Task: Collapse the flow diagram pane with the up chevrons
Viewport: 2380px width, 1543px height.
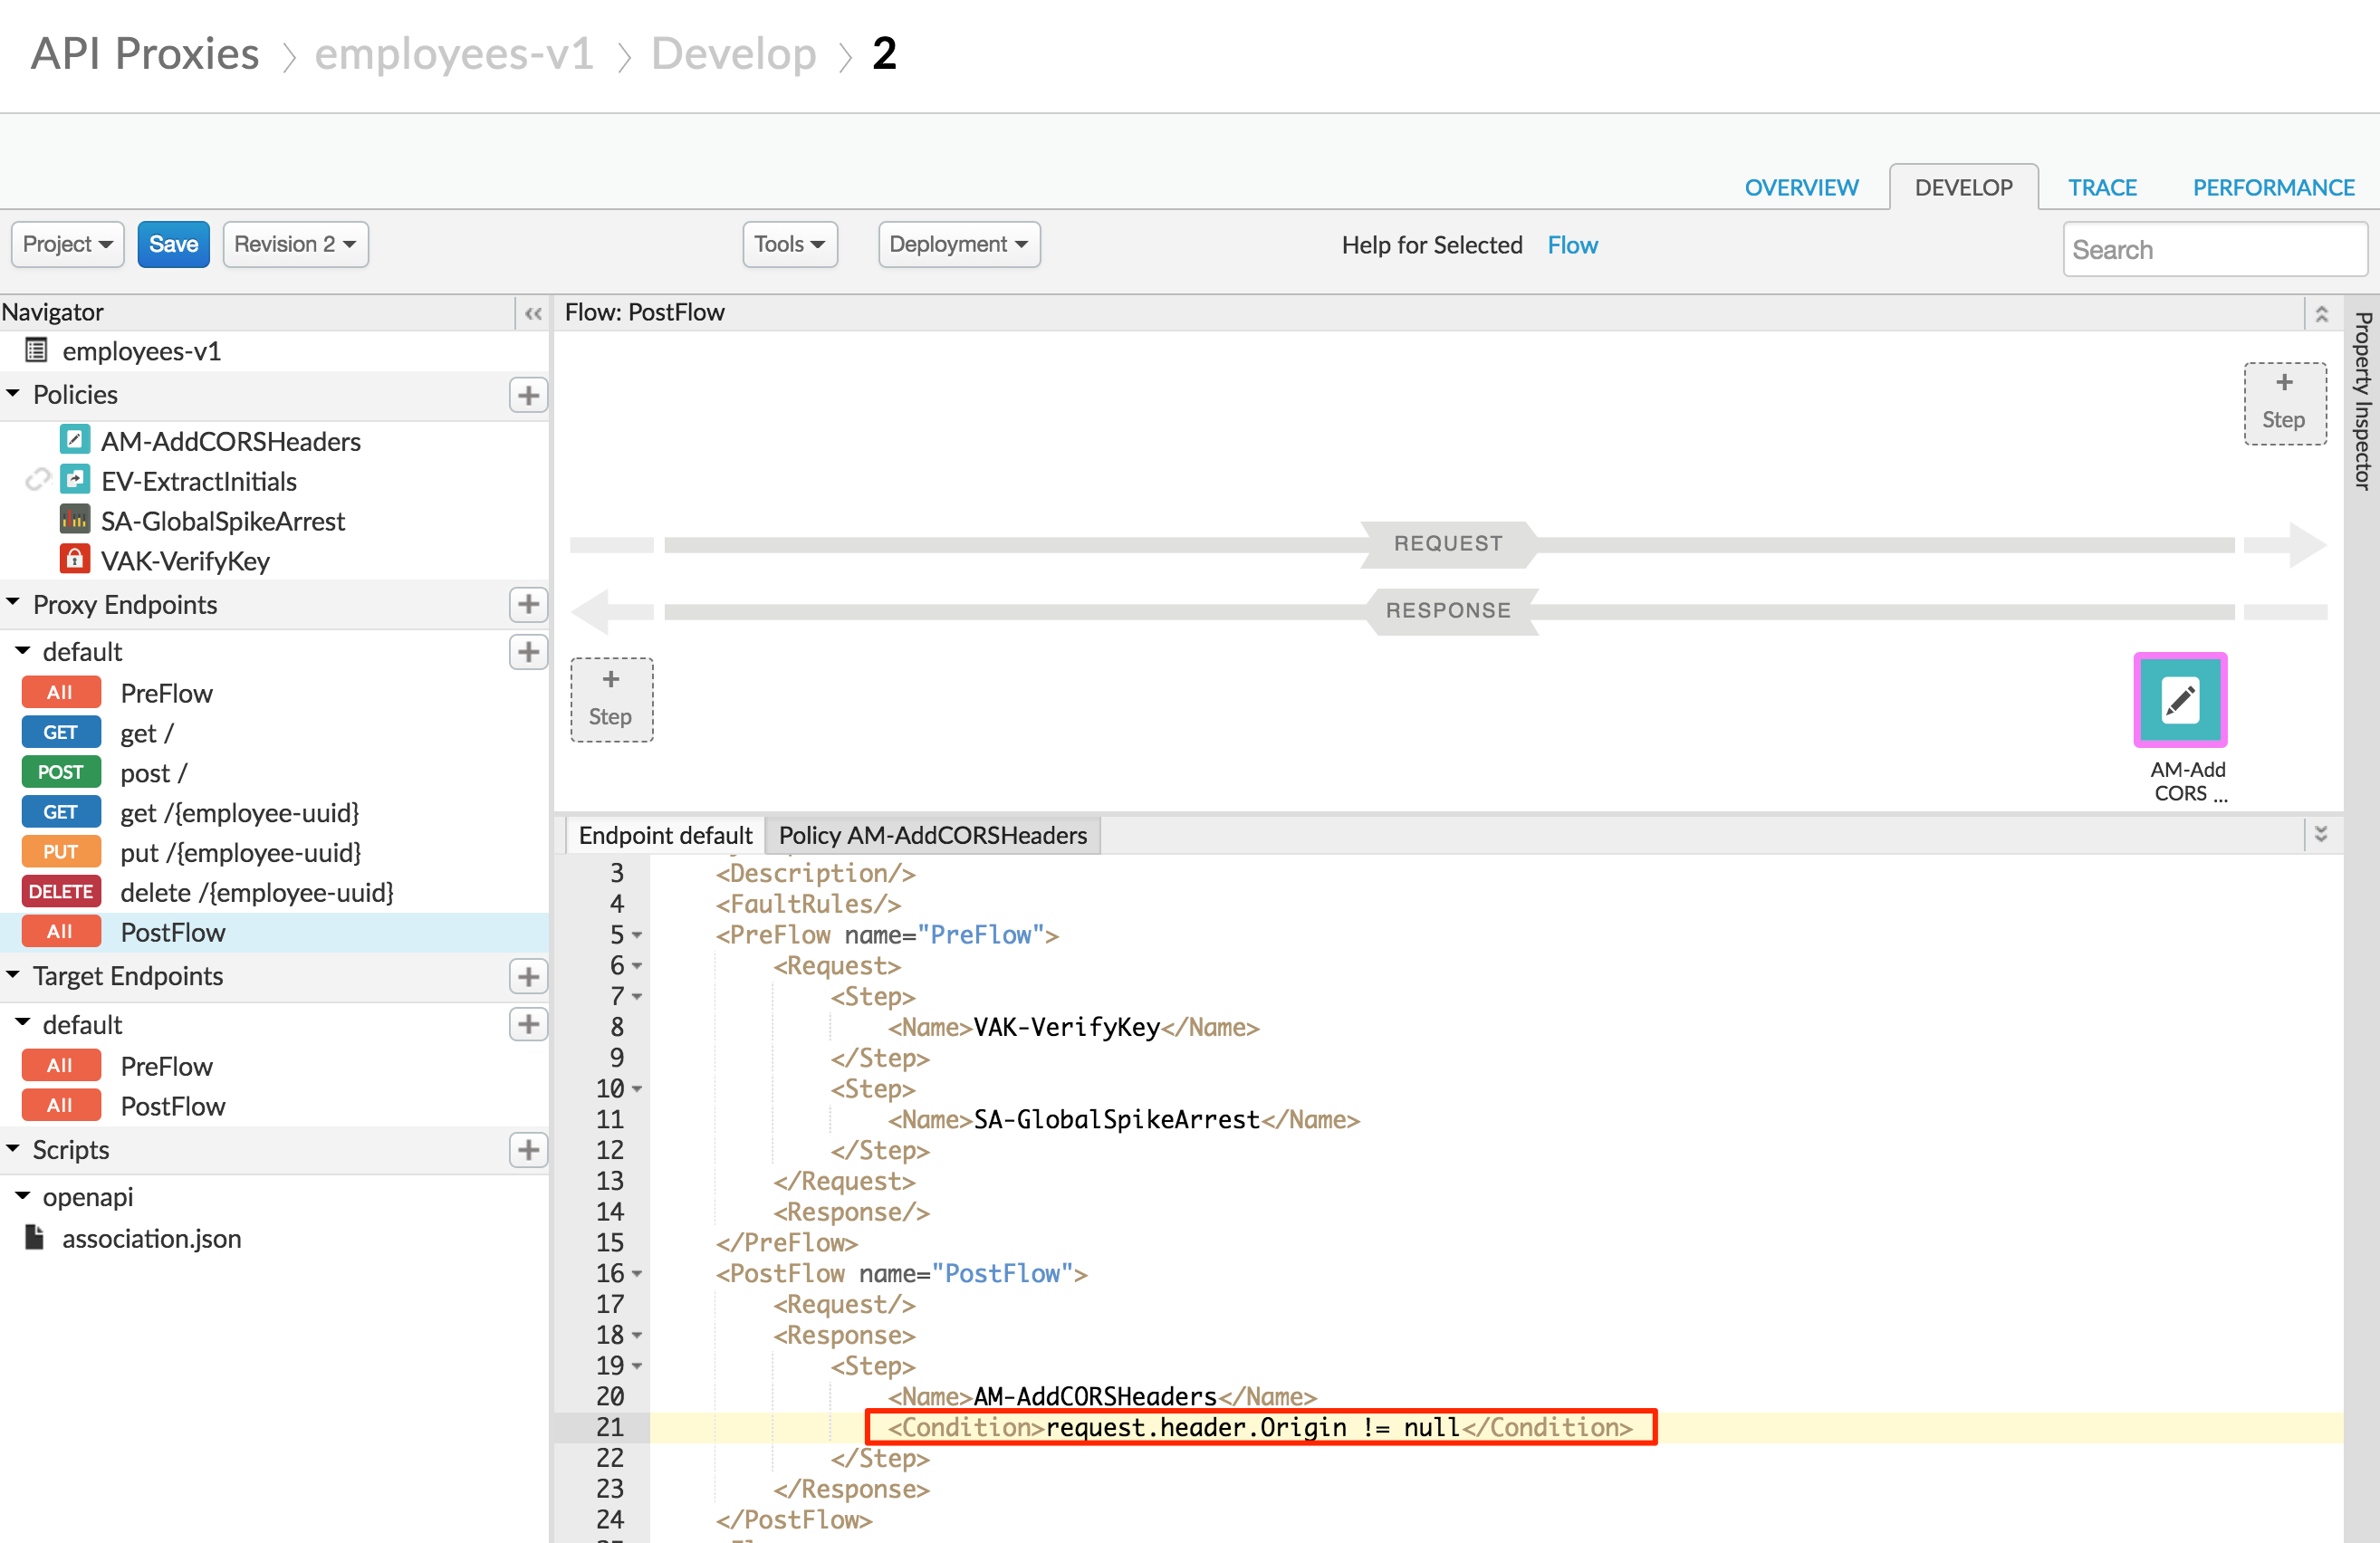Action: tap(2321, 313)
